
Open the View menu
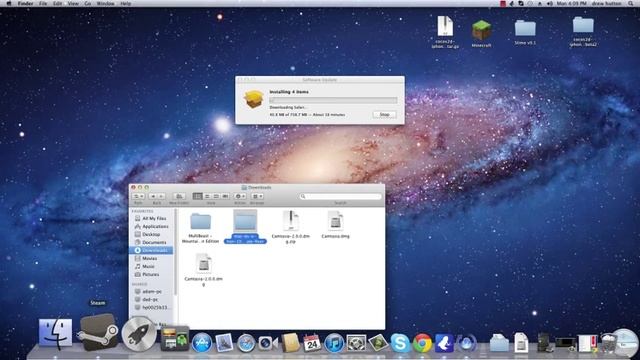73,3
